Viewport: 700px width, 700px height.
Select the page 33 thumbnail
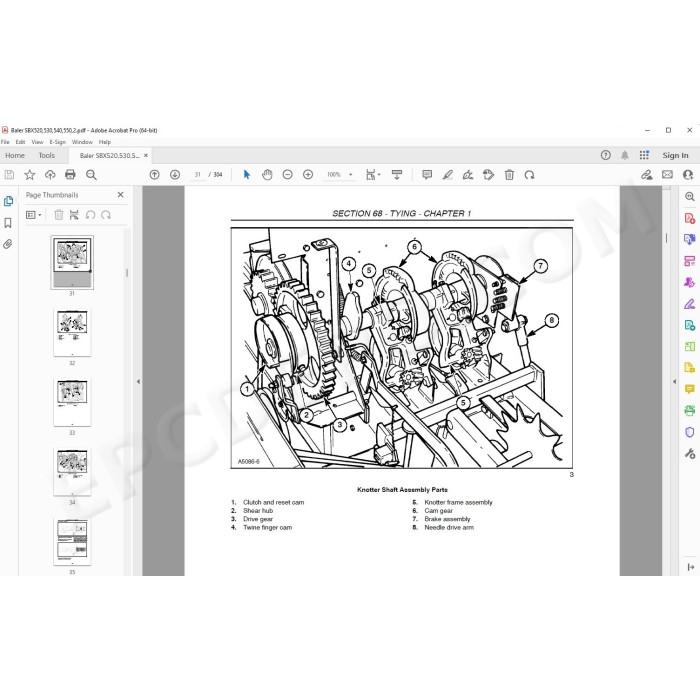pyautogui.click(x=72, y=402)
